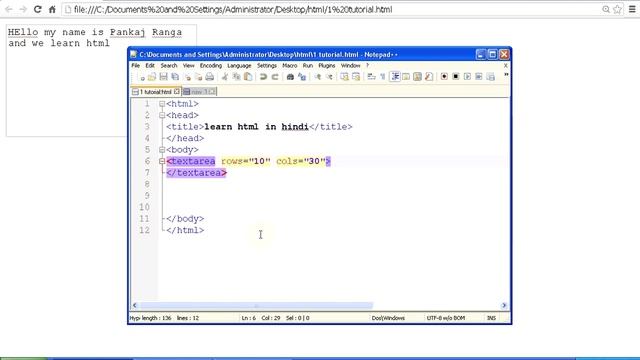Open the Search menu

click(x=169, y=65)
